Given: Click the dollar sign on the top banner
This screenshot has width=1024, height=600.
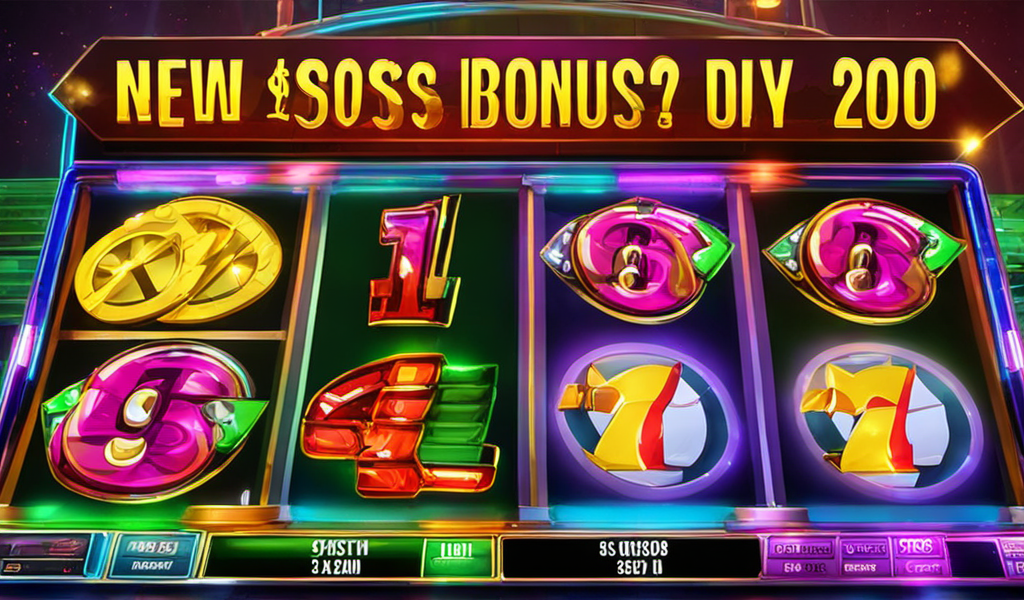Looking at the screenshot, I should pos(280,90).
